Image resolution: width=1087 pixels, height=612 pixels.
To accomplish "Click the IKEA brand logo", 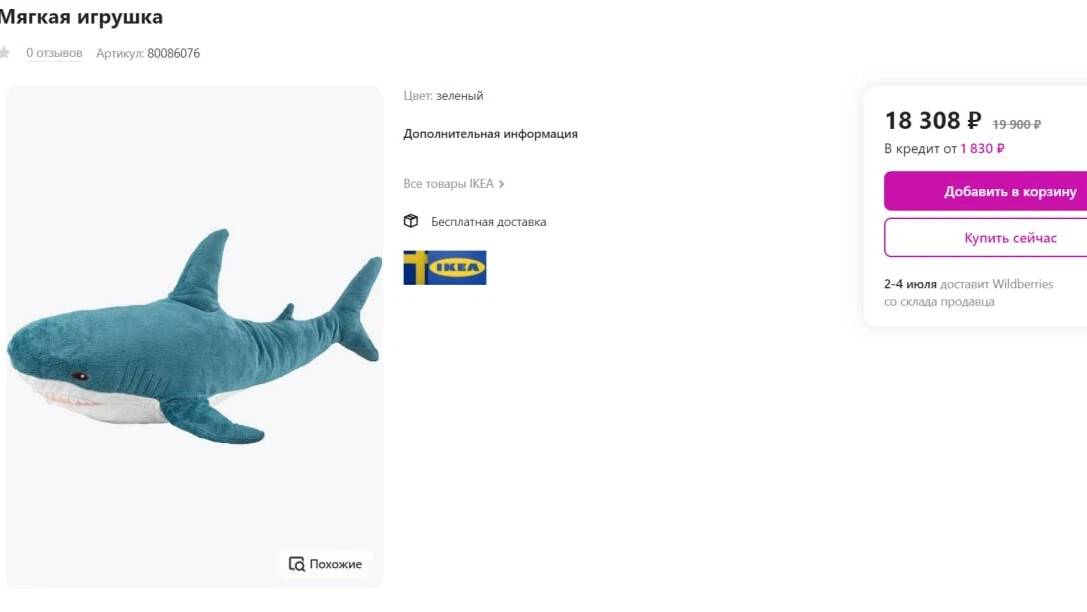I will coord(445,268).
